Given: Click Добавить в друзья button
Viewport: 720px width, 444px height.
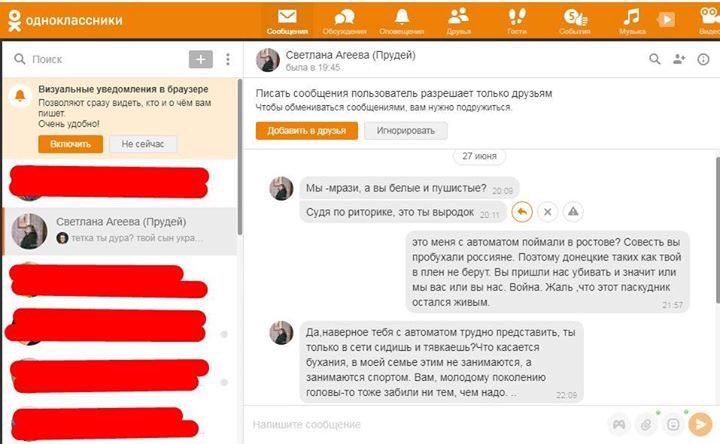Looking at the screenshot, I should (x=306, y=131).
